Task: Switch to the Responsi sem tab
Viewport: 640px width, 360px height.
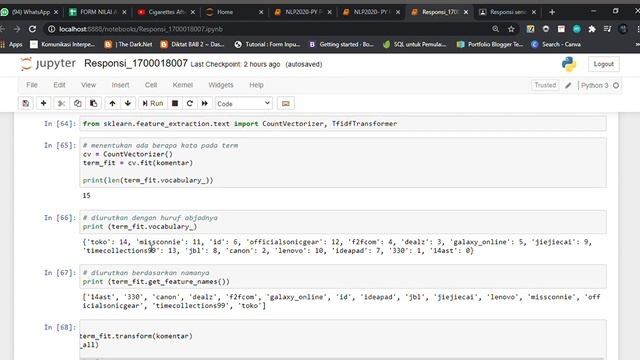Action: pos(507,12)
